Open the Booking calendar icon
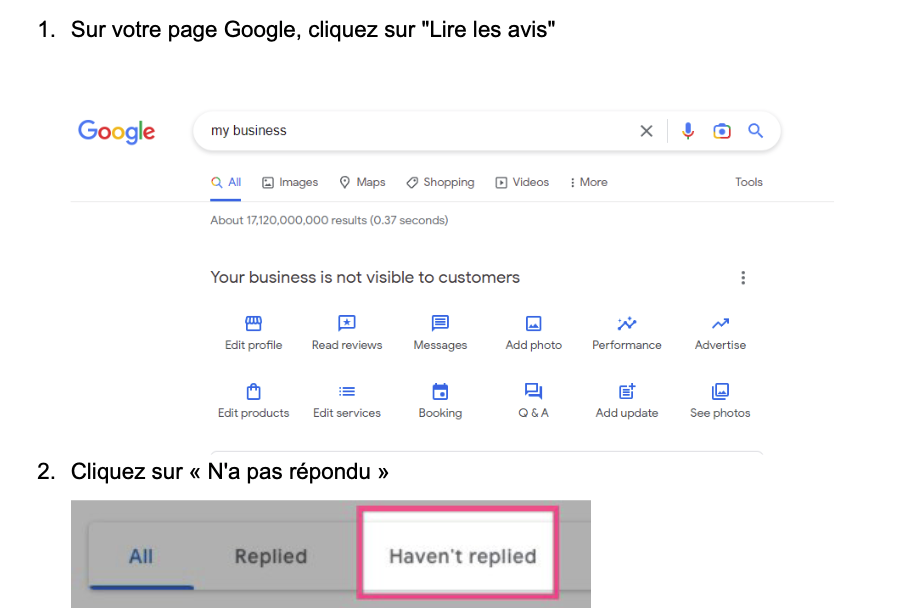Viewport: 908px width, 612px height. click(440, 391)
